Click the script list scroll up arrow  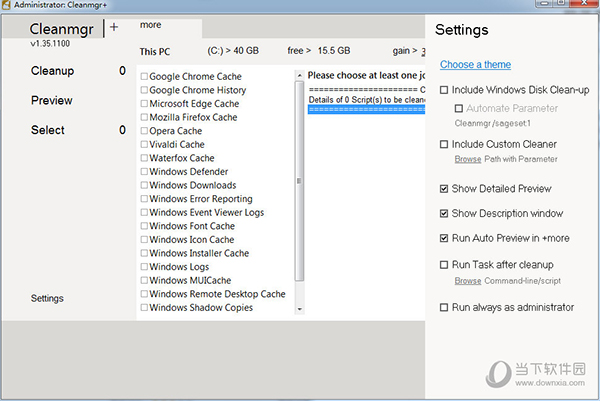(300, 75)
